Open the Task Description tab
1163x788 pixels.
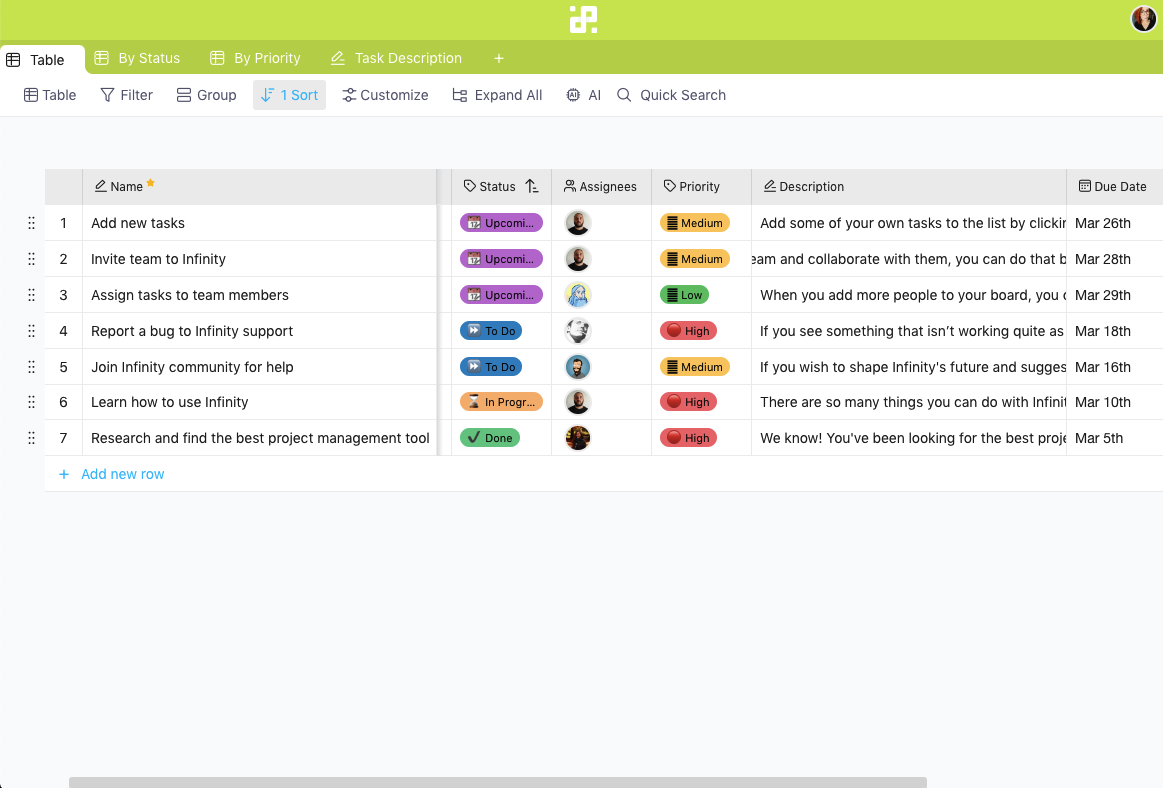coord(396,58)
